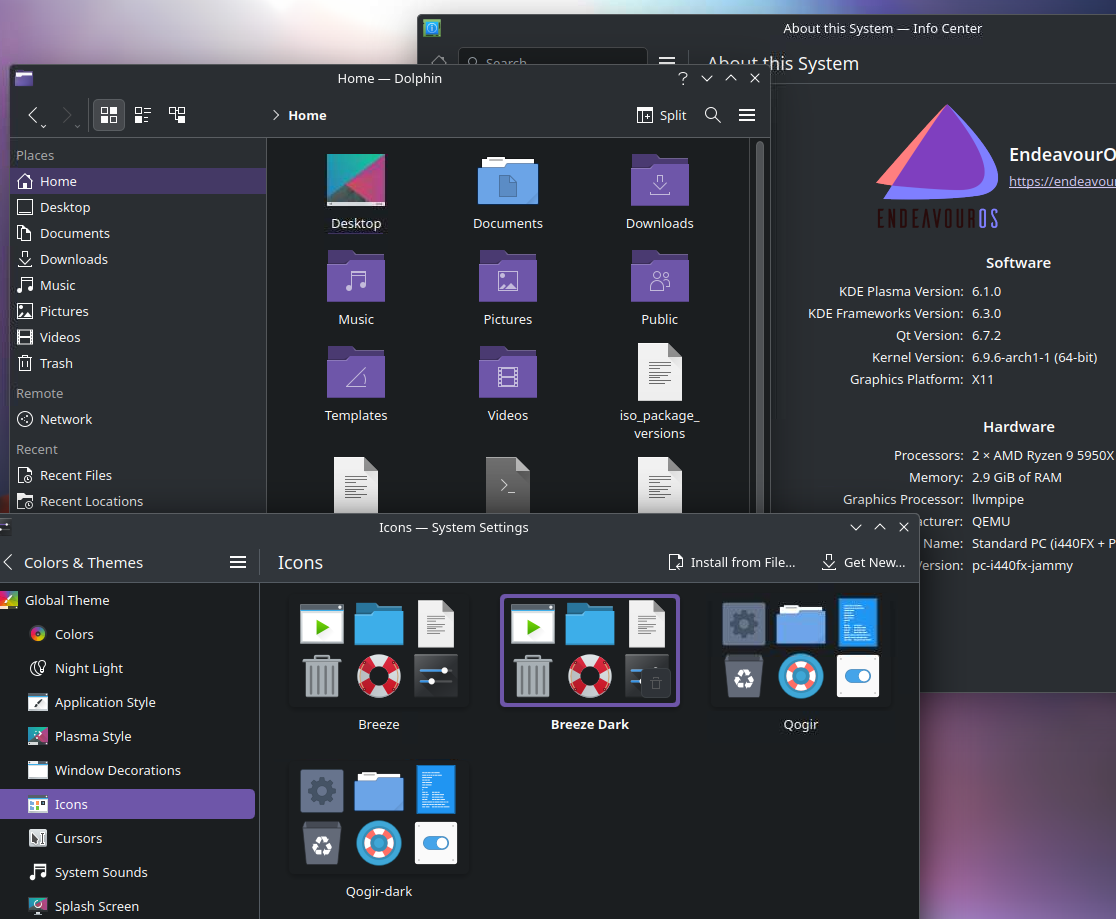Image resolution: width=1116 pixels, height=919 pixels.
Task: Open Recent Locations in sidebar
Action: [x=138, y=501]
